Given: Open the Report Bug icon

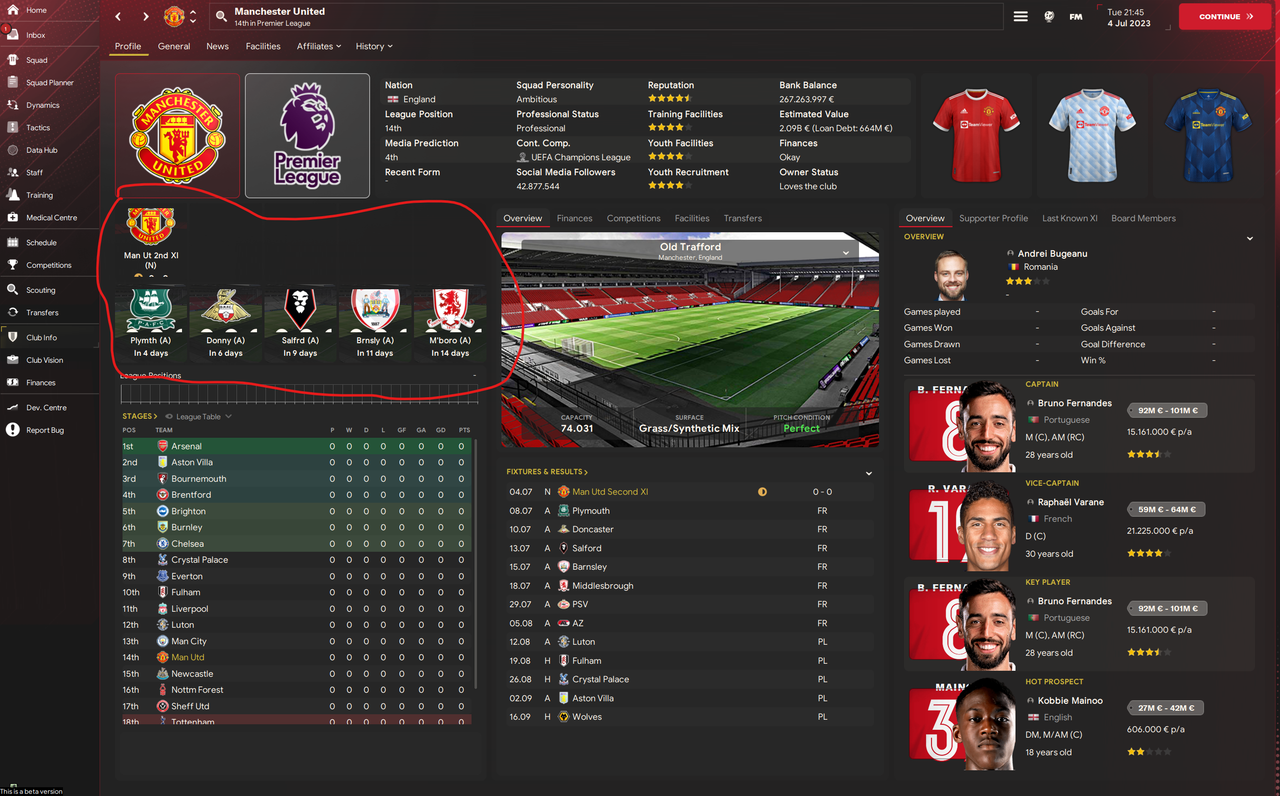Looking at the screenshot, I should (x=13, y=430).
